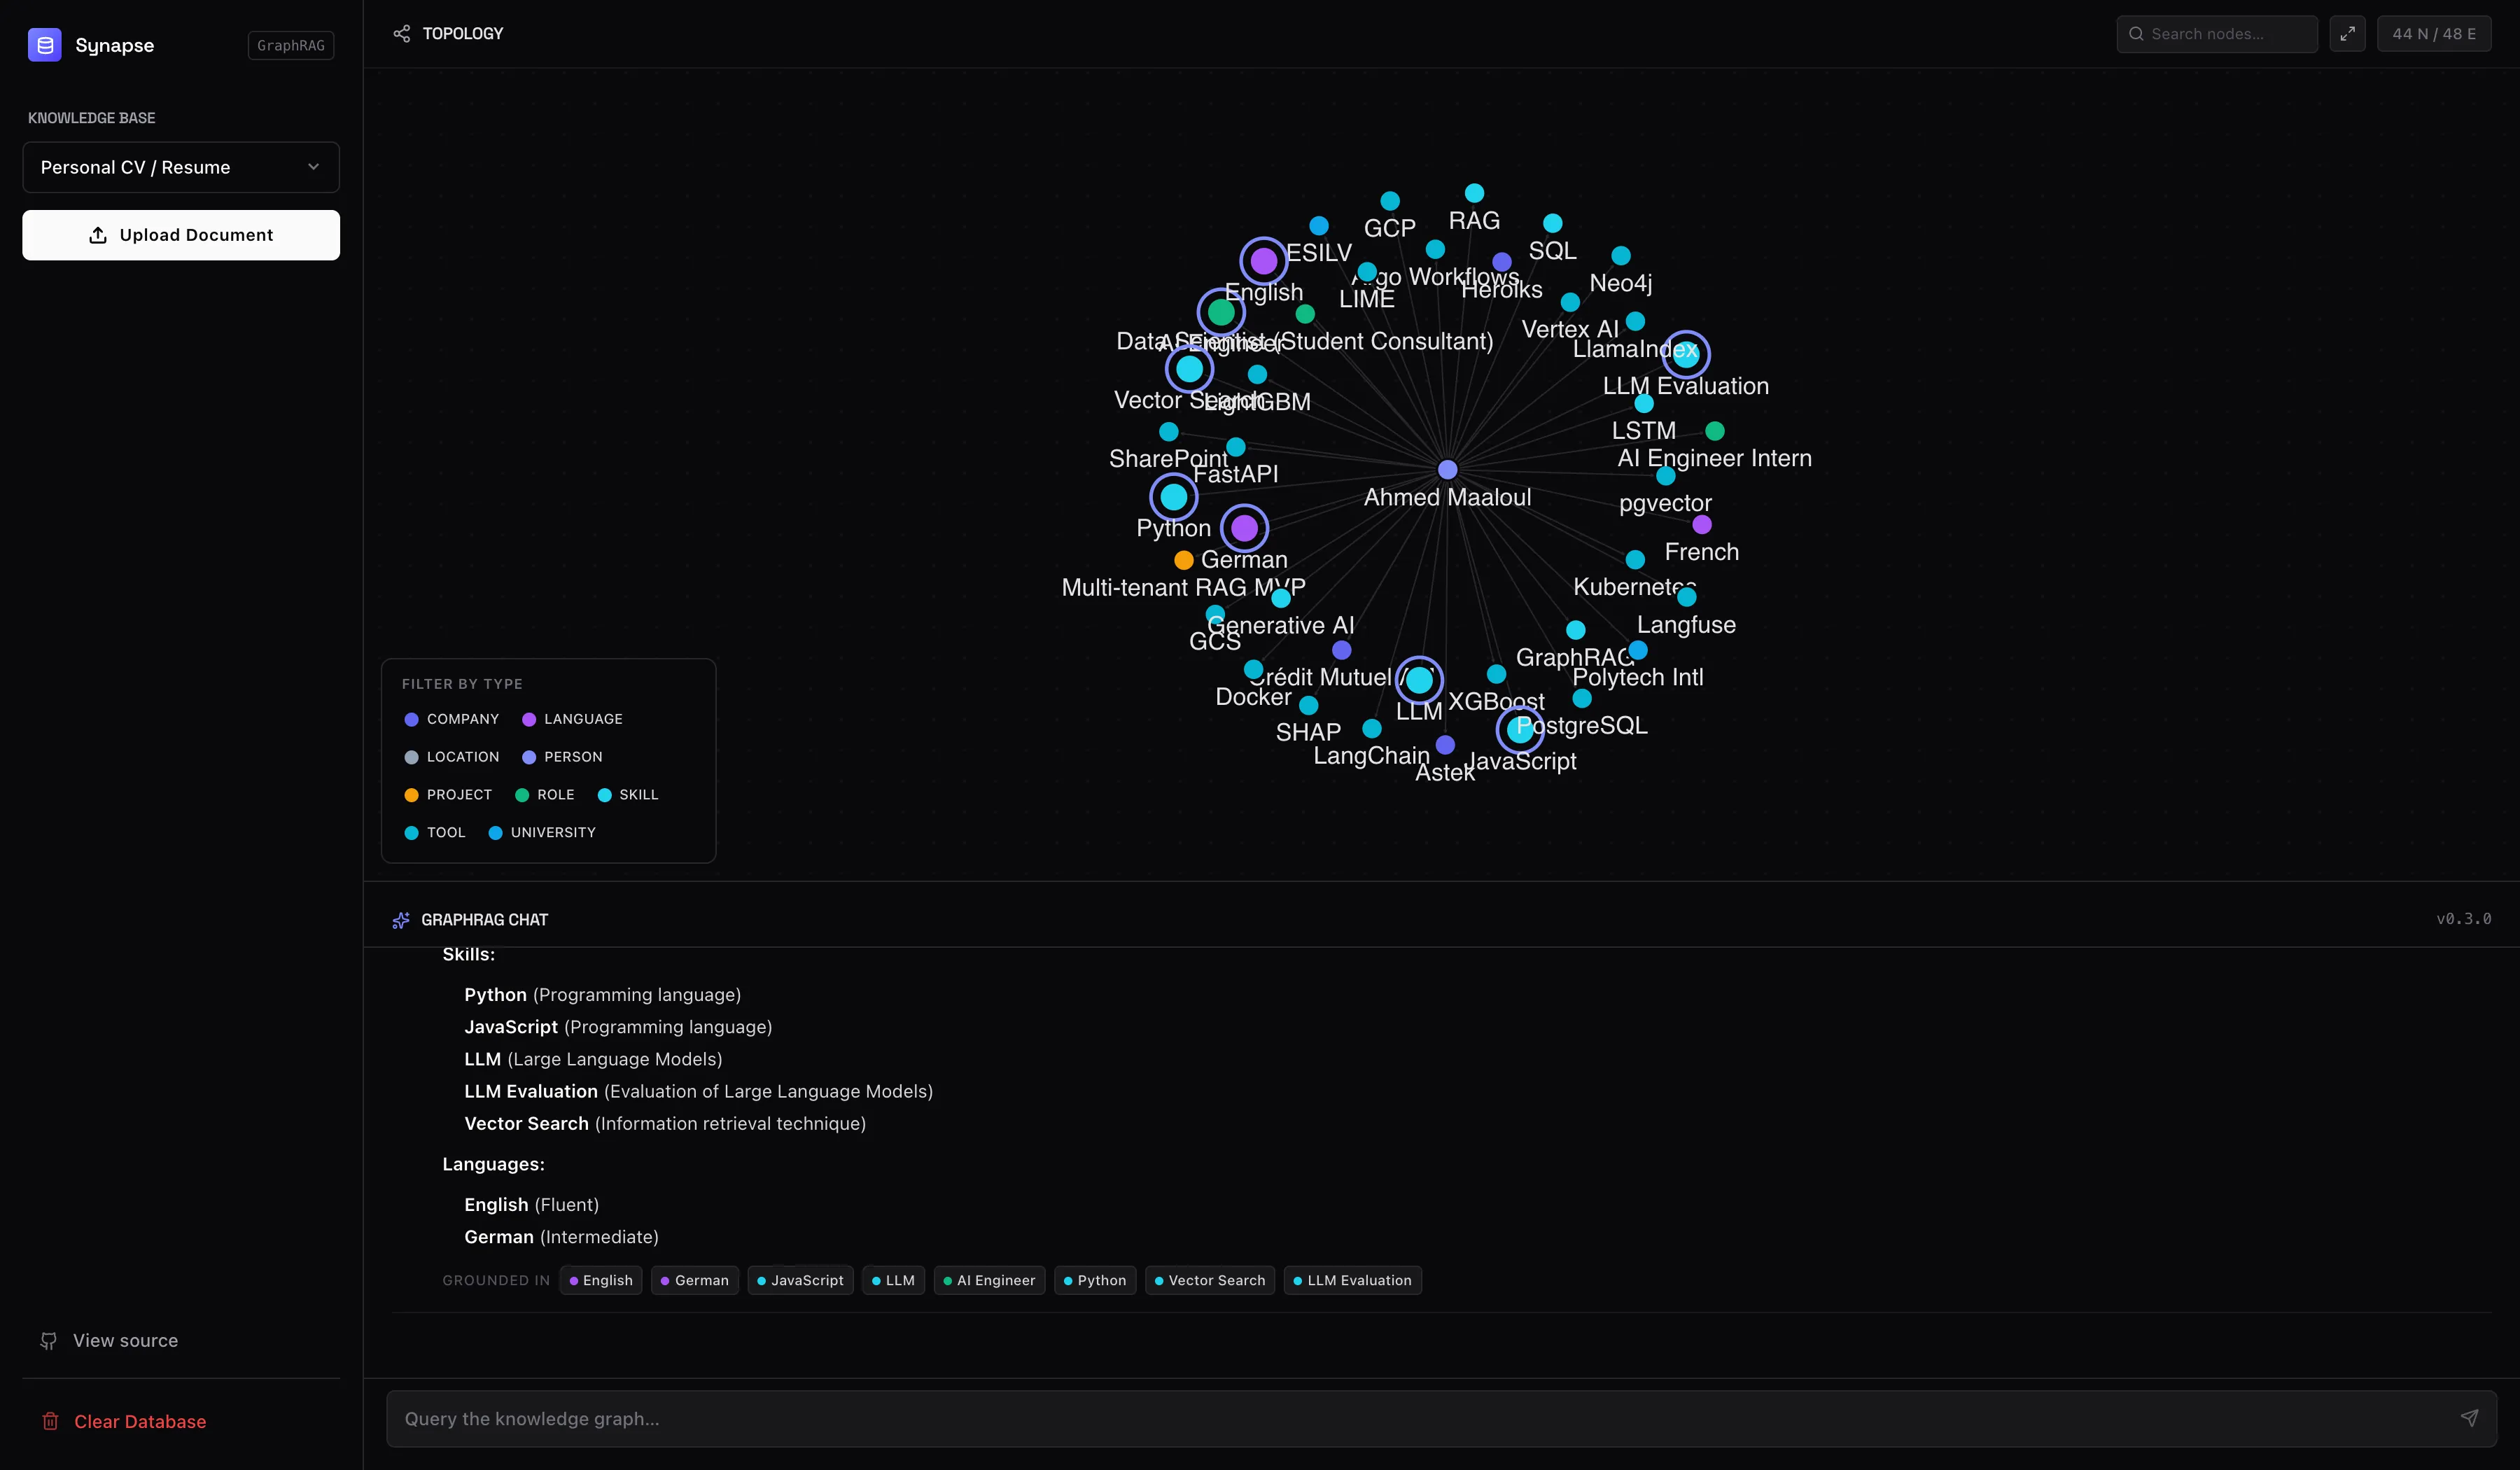2520x1470 pixels.
Task: Select the AI Engineer green highlighted node
Action: [x=1221, y=312]
